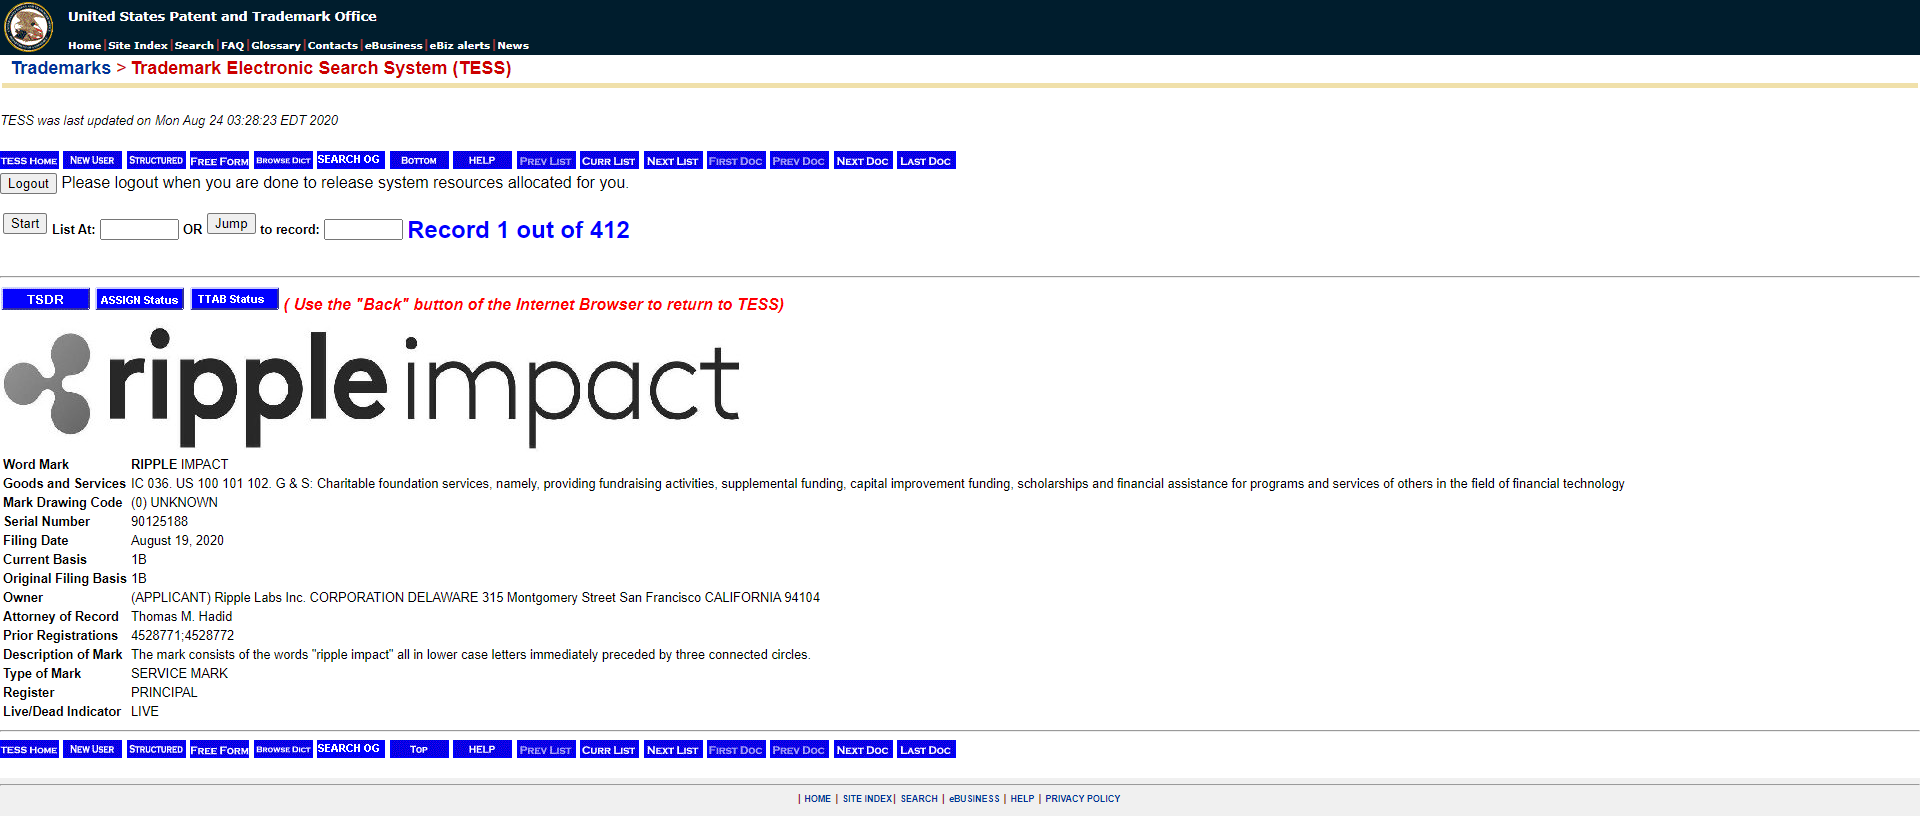Open eBiz alerts header link

point(460,45)
